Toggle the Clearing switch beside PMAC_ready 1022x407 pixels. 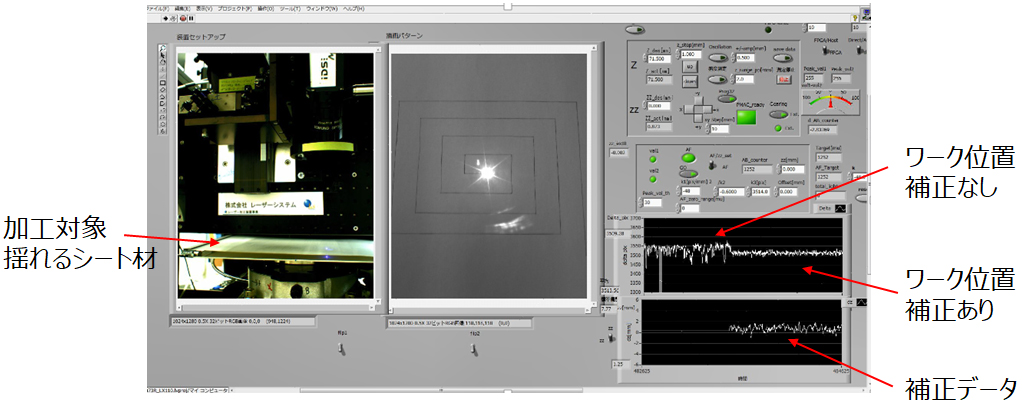(778, 114)
